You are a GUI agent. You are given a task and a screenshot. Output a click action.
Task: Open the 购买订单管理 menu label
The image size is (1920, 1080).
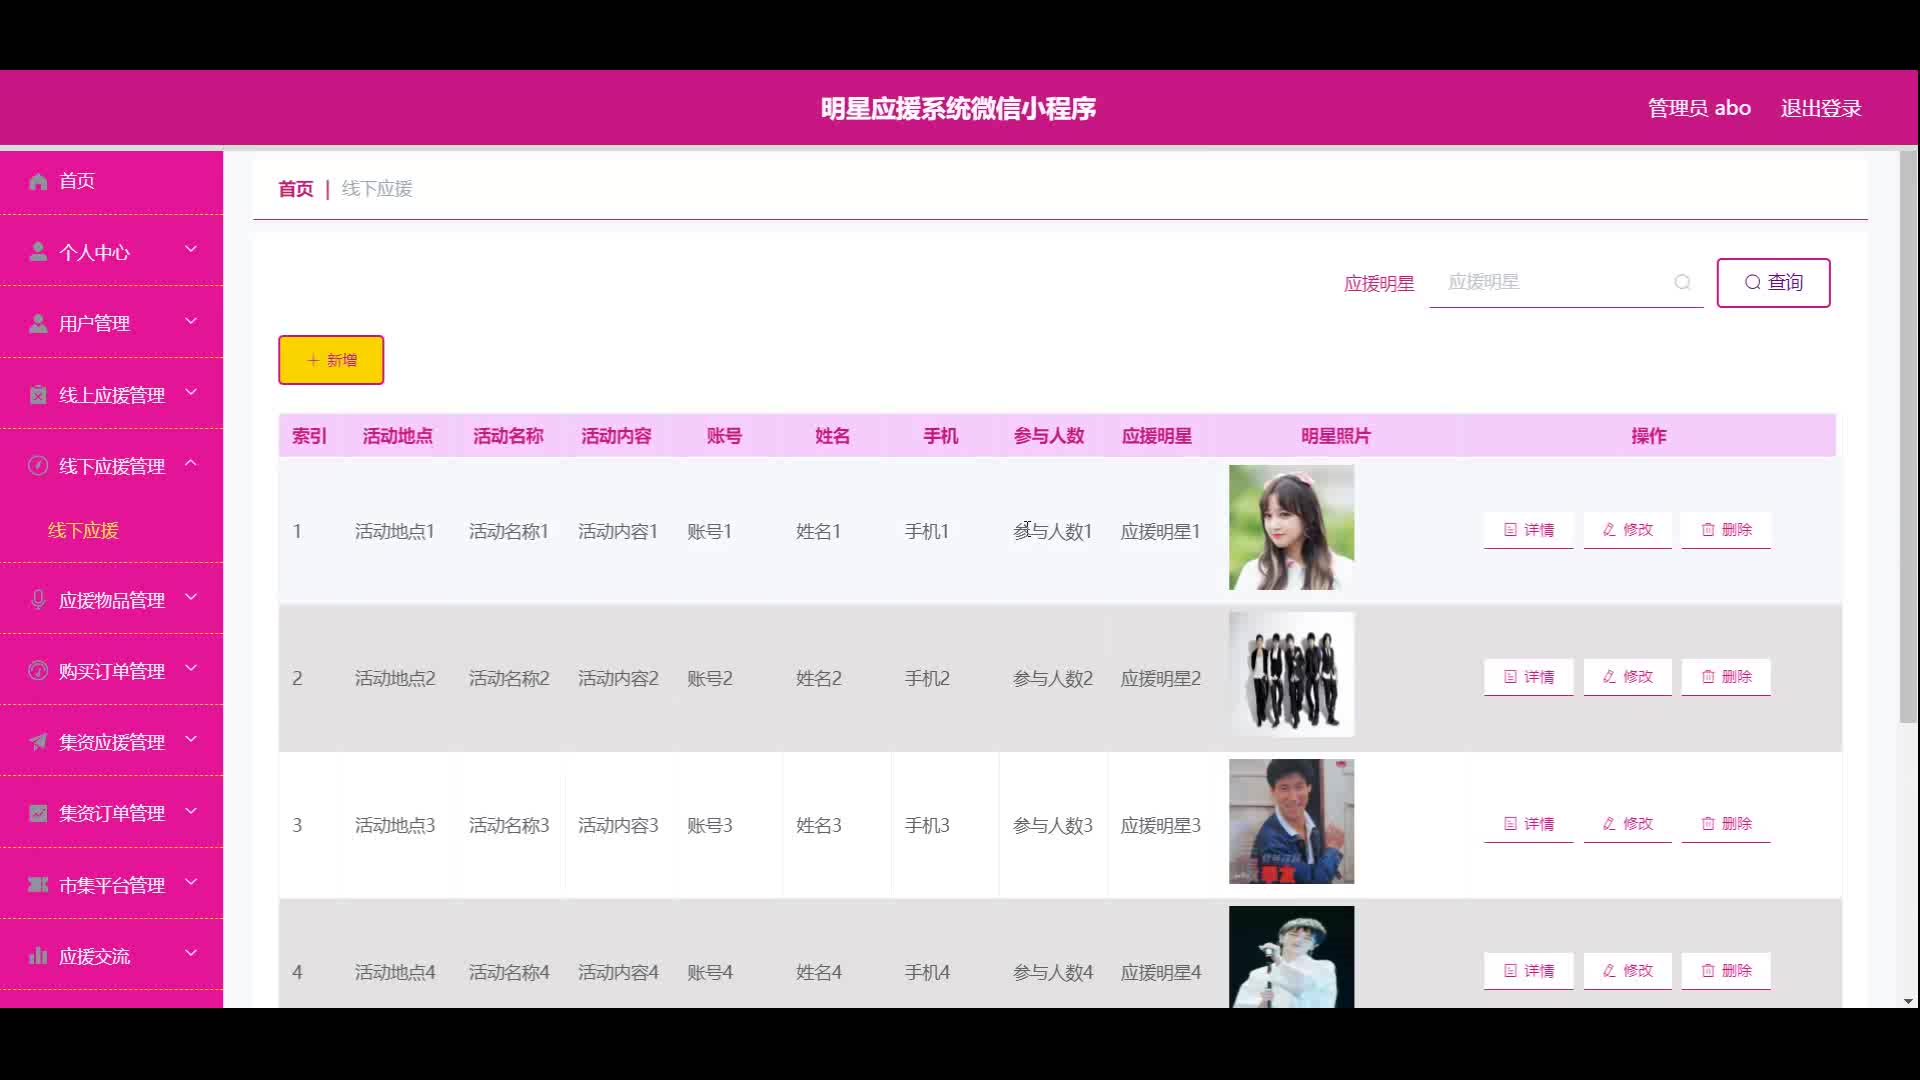click(112, 671)
